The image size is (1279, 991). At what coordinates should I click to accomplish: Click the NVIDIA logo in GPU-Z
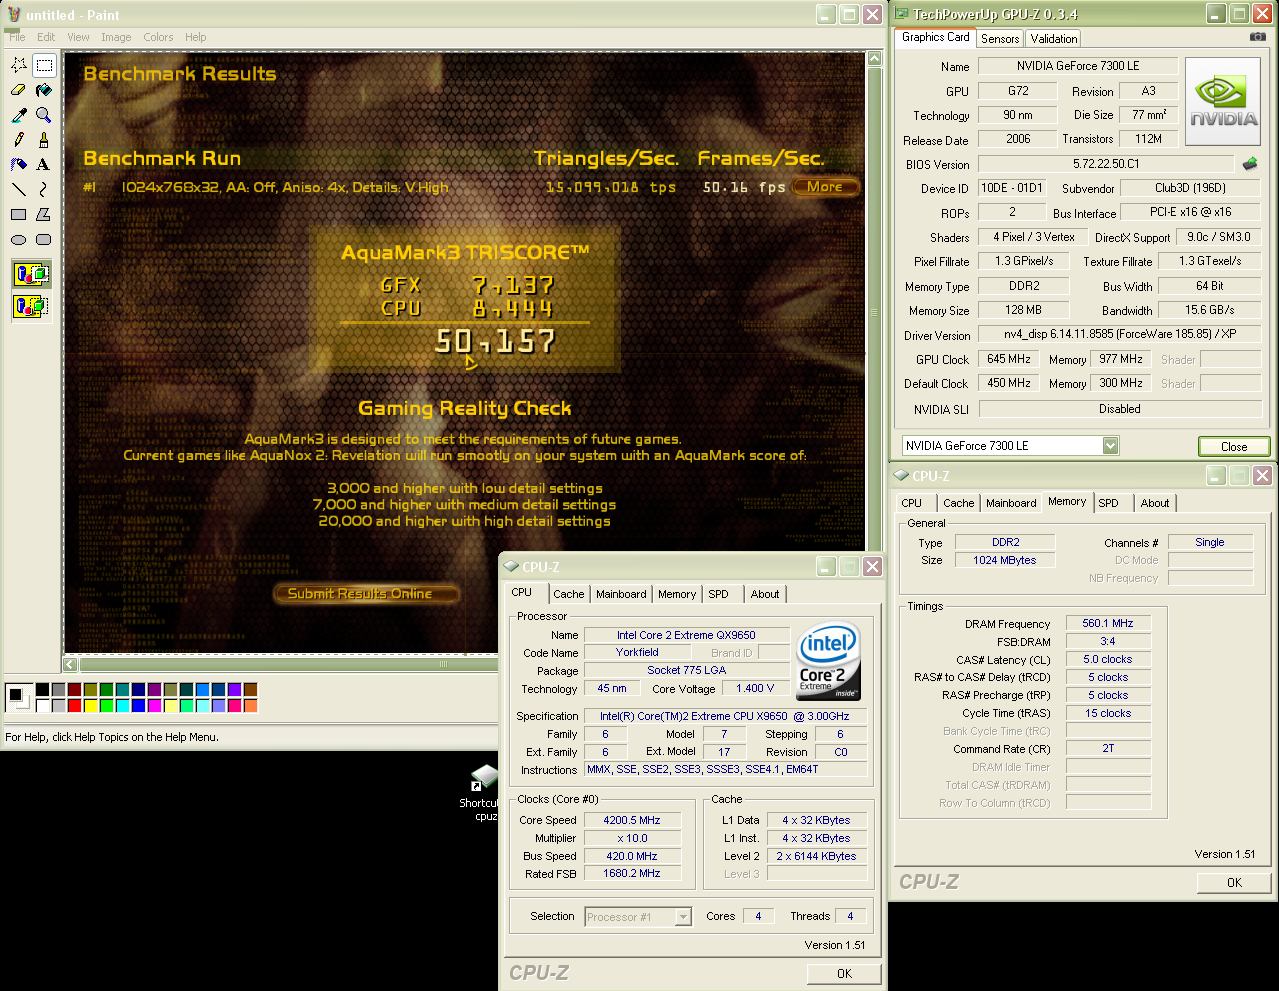point(1223,104)
